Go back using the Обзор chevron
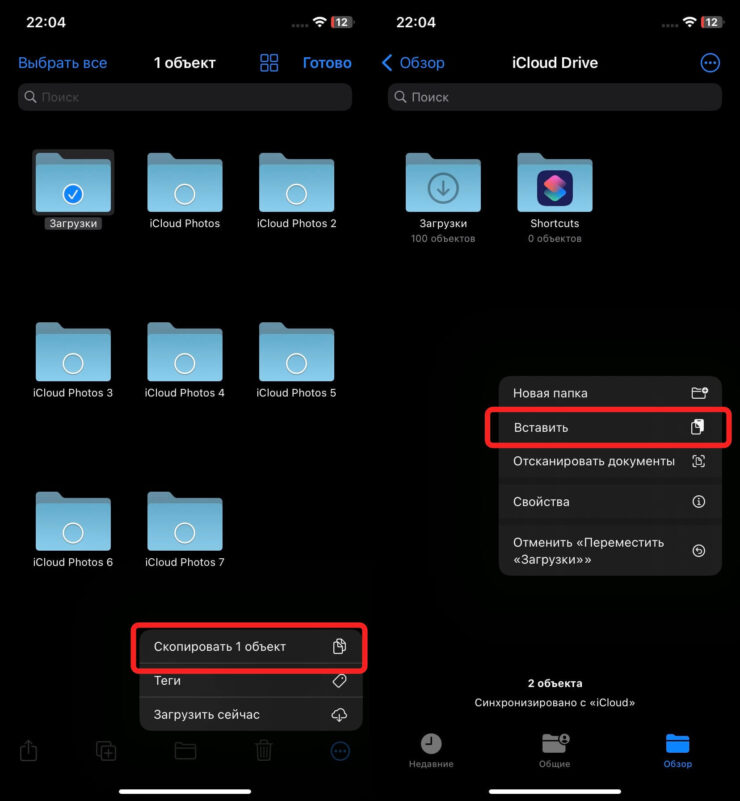The width and height of the screenshot is (740, 801). [x=414, y=63]
